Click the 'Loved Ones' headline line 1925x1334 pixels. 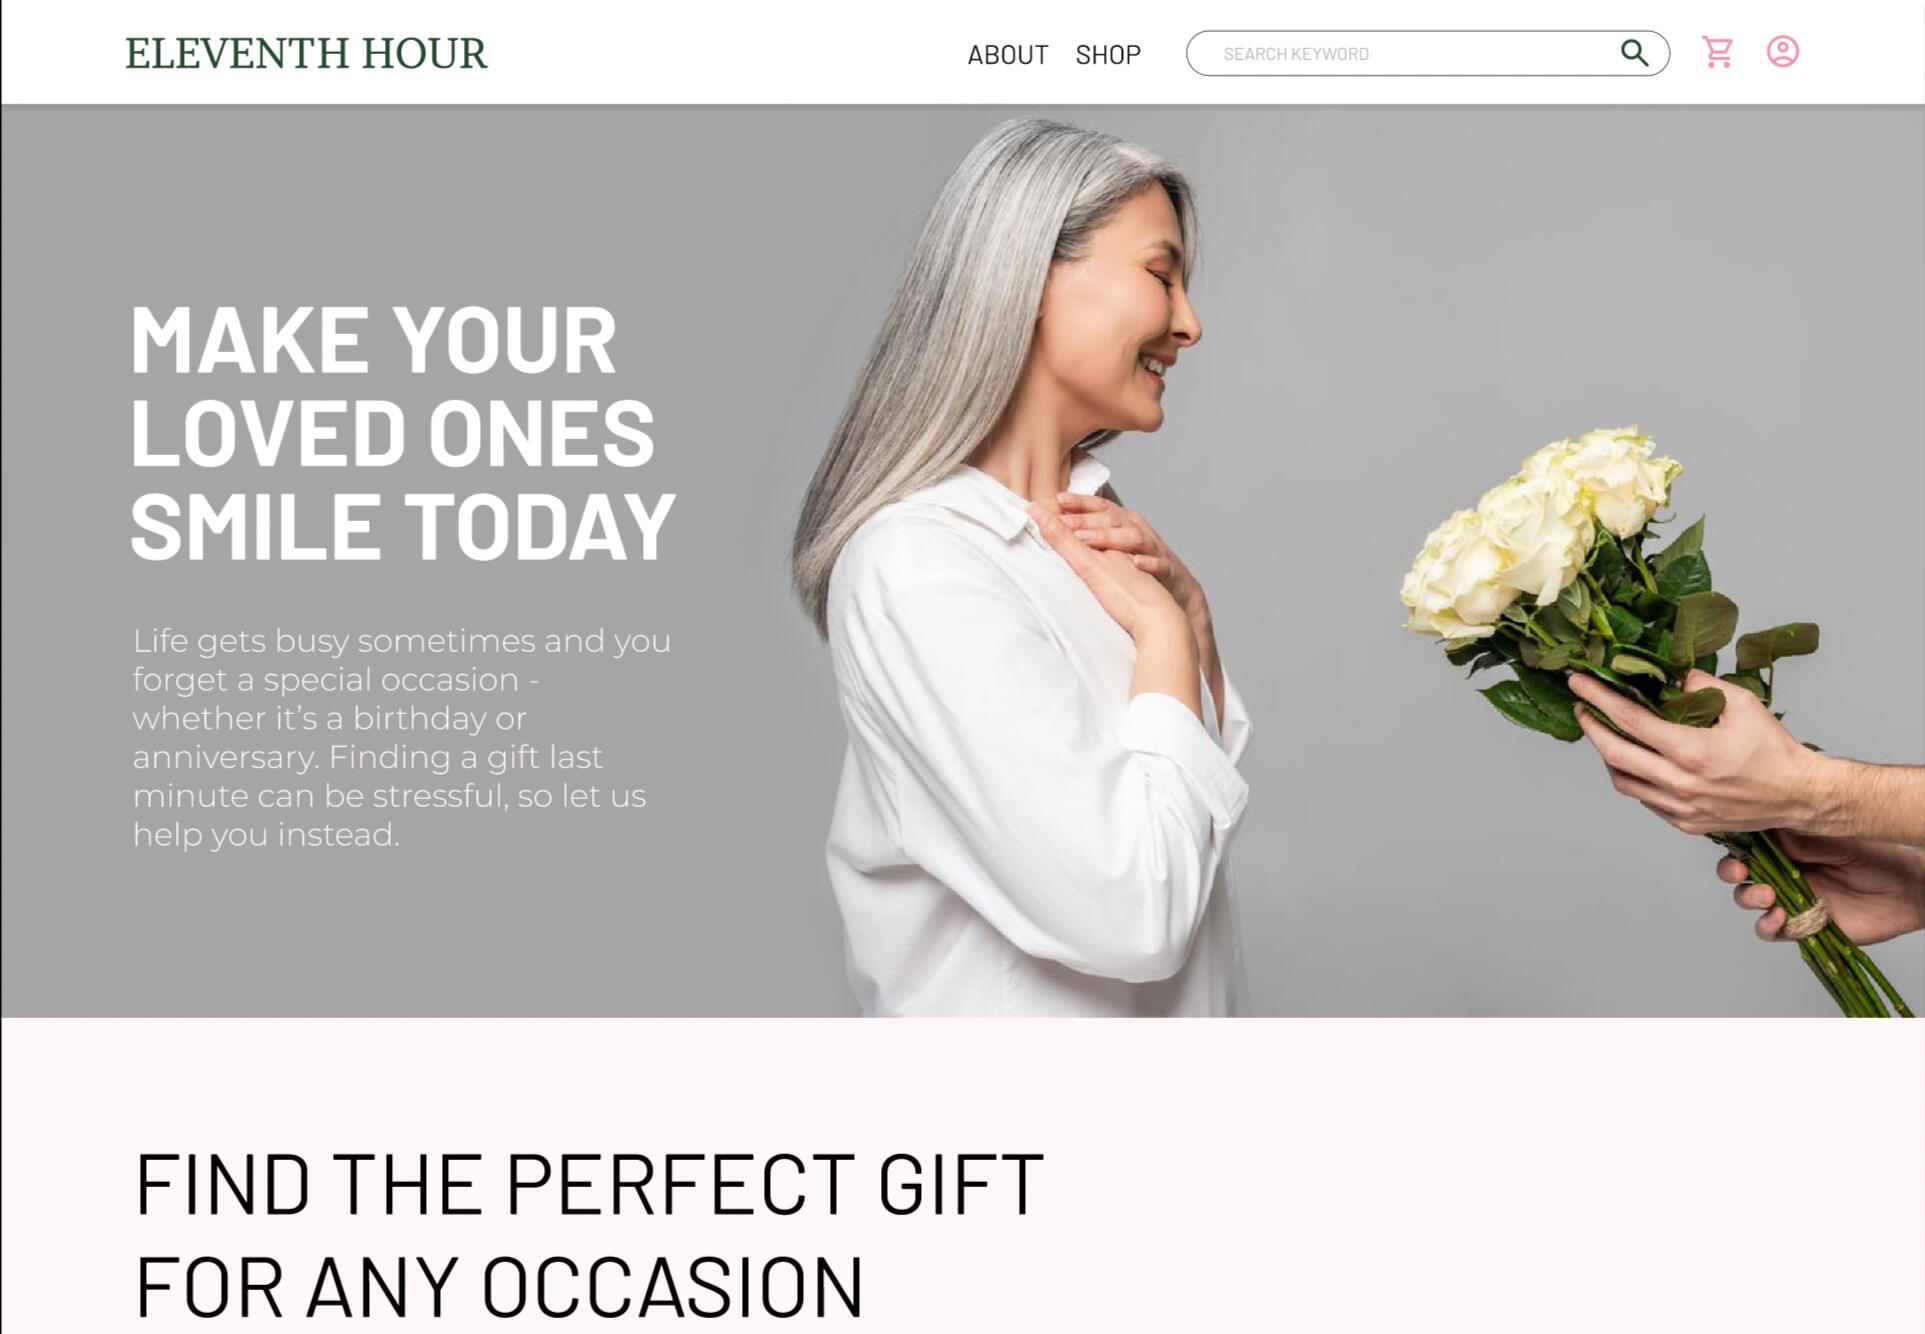[x=392, y=433]
